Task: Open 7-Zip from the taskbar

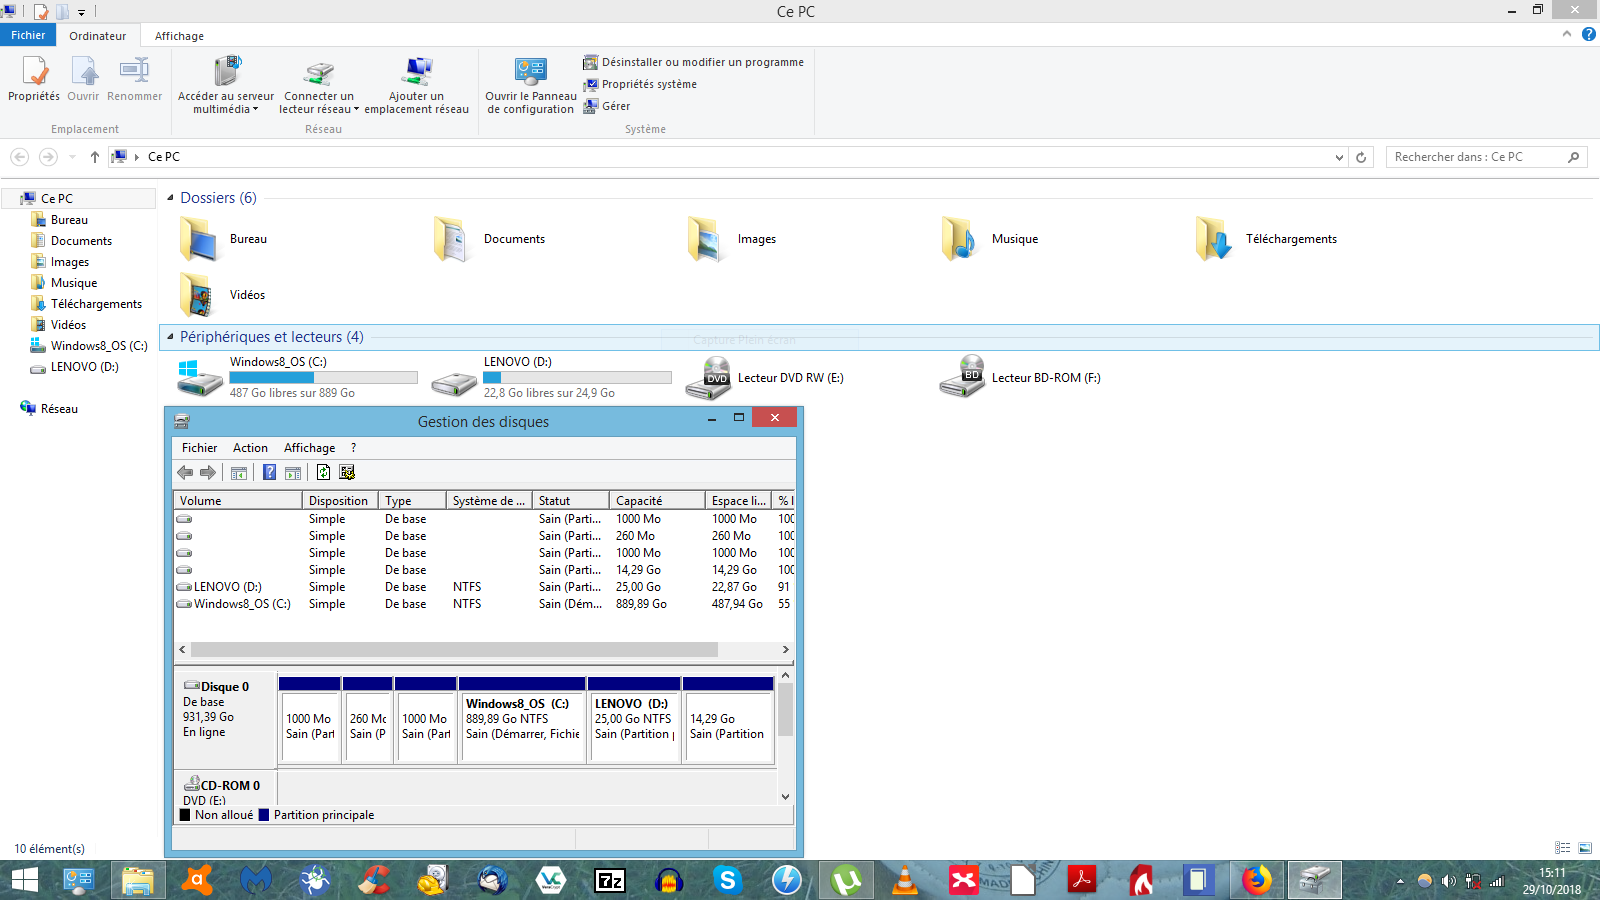Action: coord(610,880)
